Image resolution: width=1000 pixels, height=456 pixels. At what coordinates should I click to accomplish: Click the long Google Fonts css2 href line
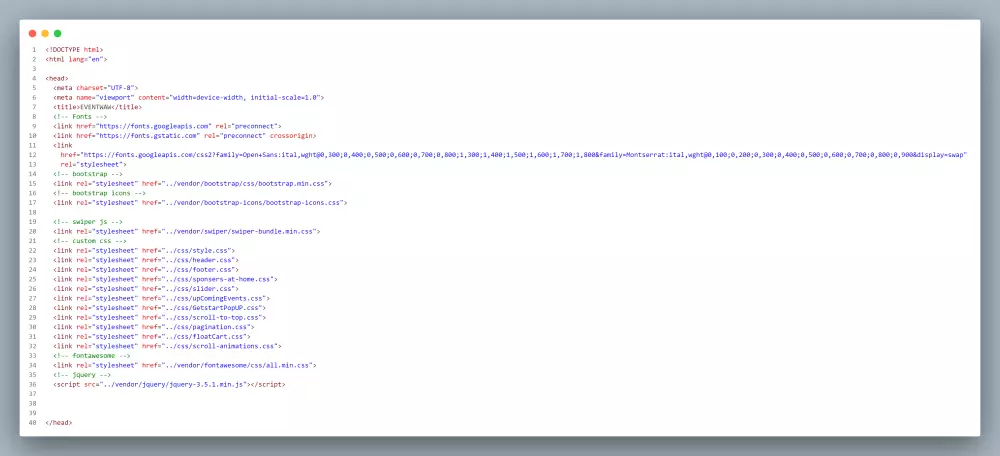pos(514,155)
